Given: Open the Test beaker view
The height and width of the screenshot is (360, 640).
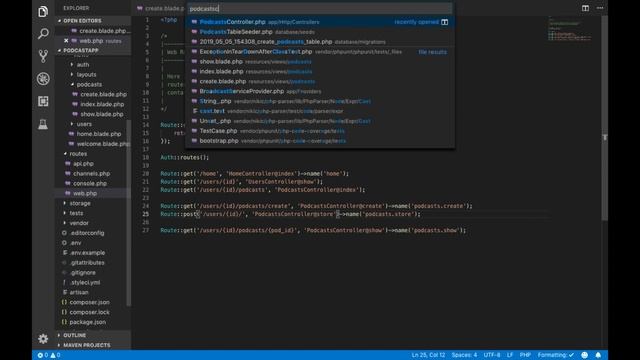Looking at the screenshot, I should [43, 124].
